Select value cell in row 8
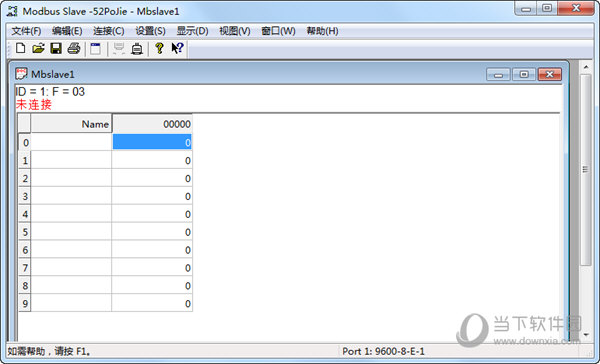 coord(152,286)
